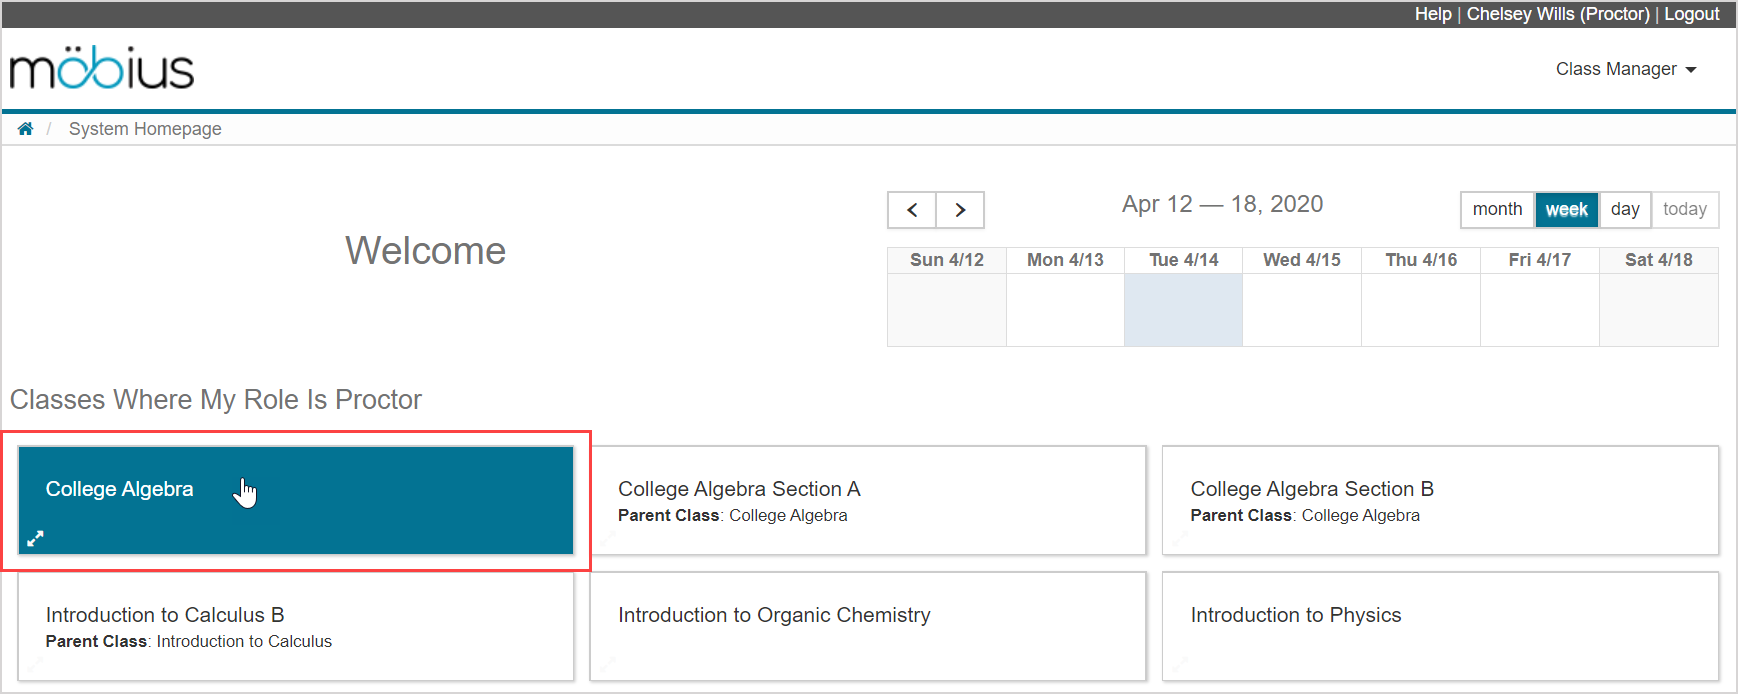Click the today button in calendar
This screenshot has height=694, width=1738.
coord(1684,209)
